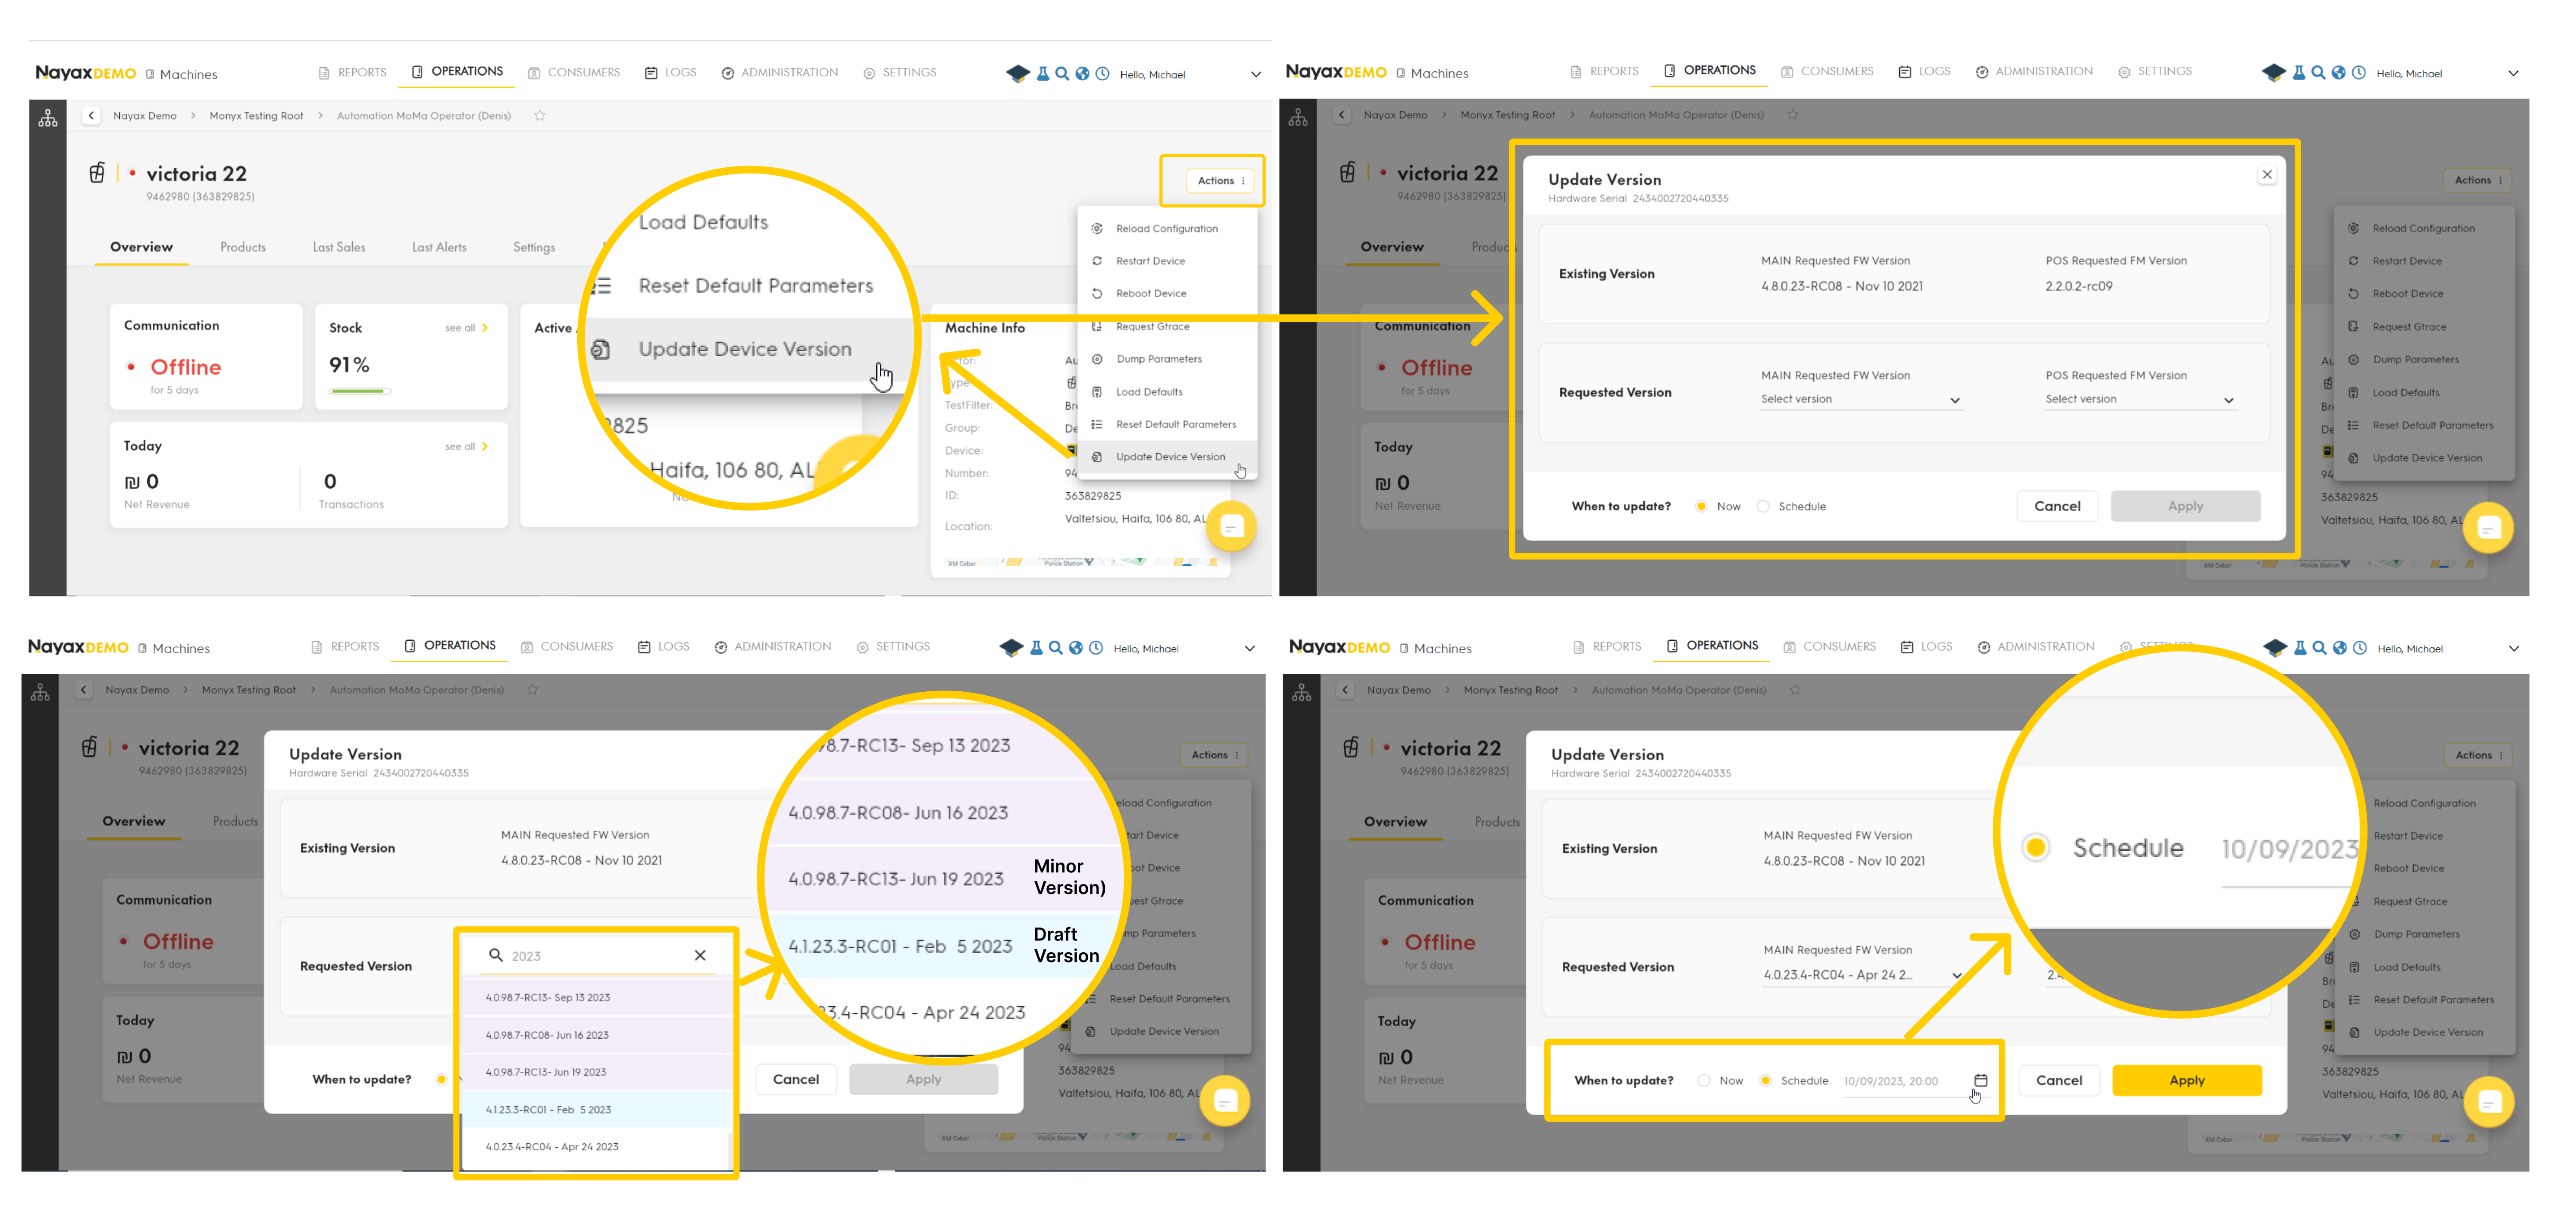This screenshot has width=2576, height=1223.
Task: Click the graduation cap icon in top-left screenshot
Action: coord(1018,74)
